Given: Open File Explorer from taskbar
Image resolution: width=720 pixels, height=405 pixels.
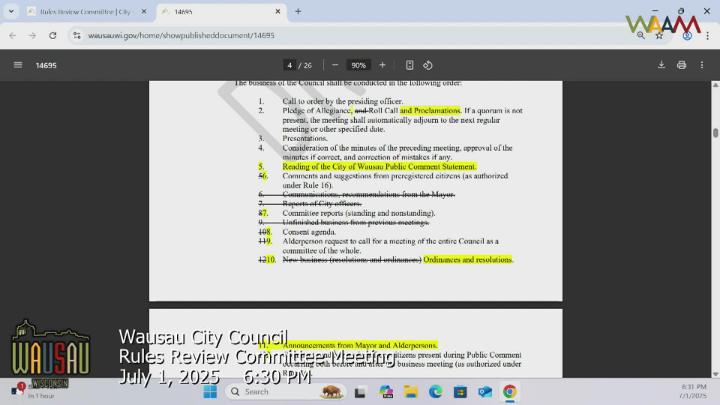Looking at the screenshot, I should coord(411,392).
